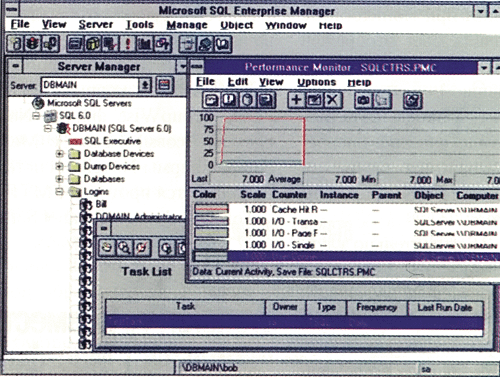Select the Bill login in the tree
Screen dimensions: 500x377
click(101, 204)
